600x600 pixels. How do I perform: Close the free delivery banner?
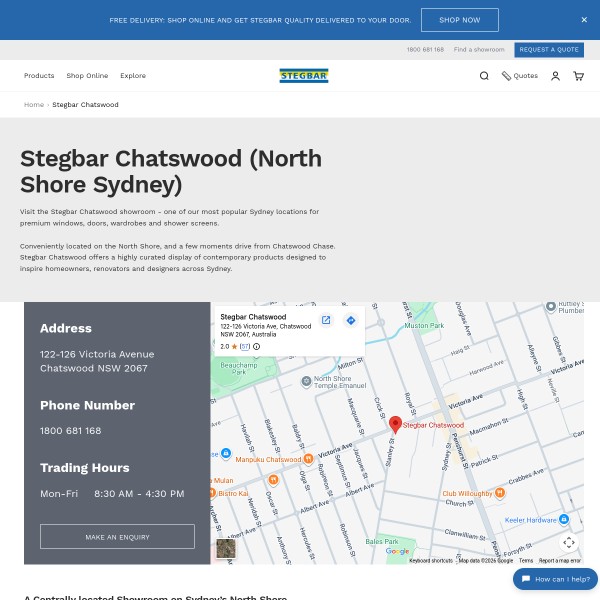[584, 20]
